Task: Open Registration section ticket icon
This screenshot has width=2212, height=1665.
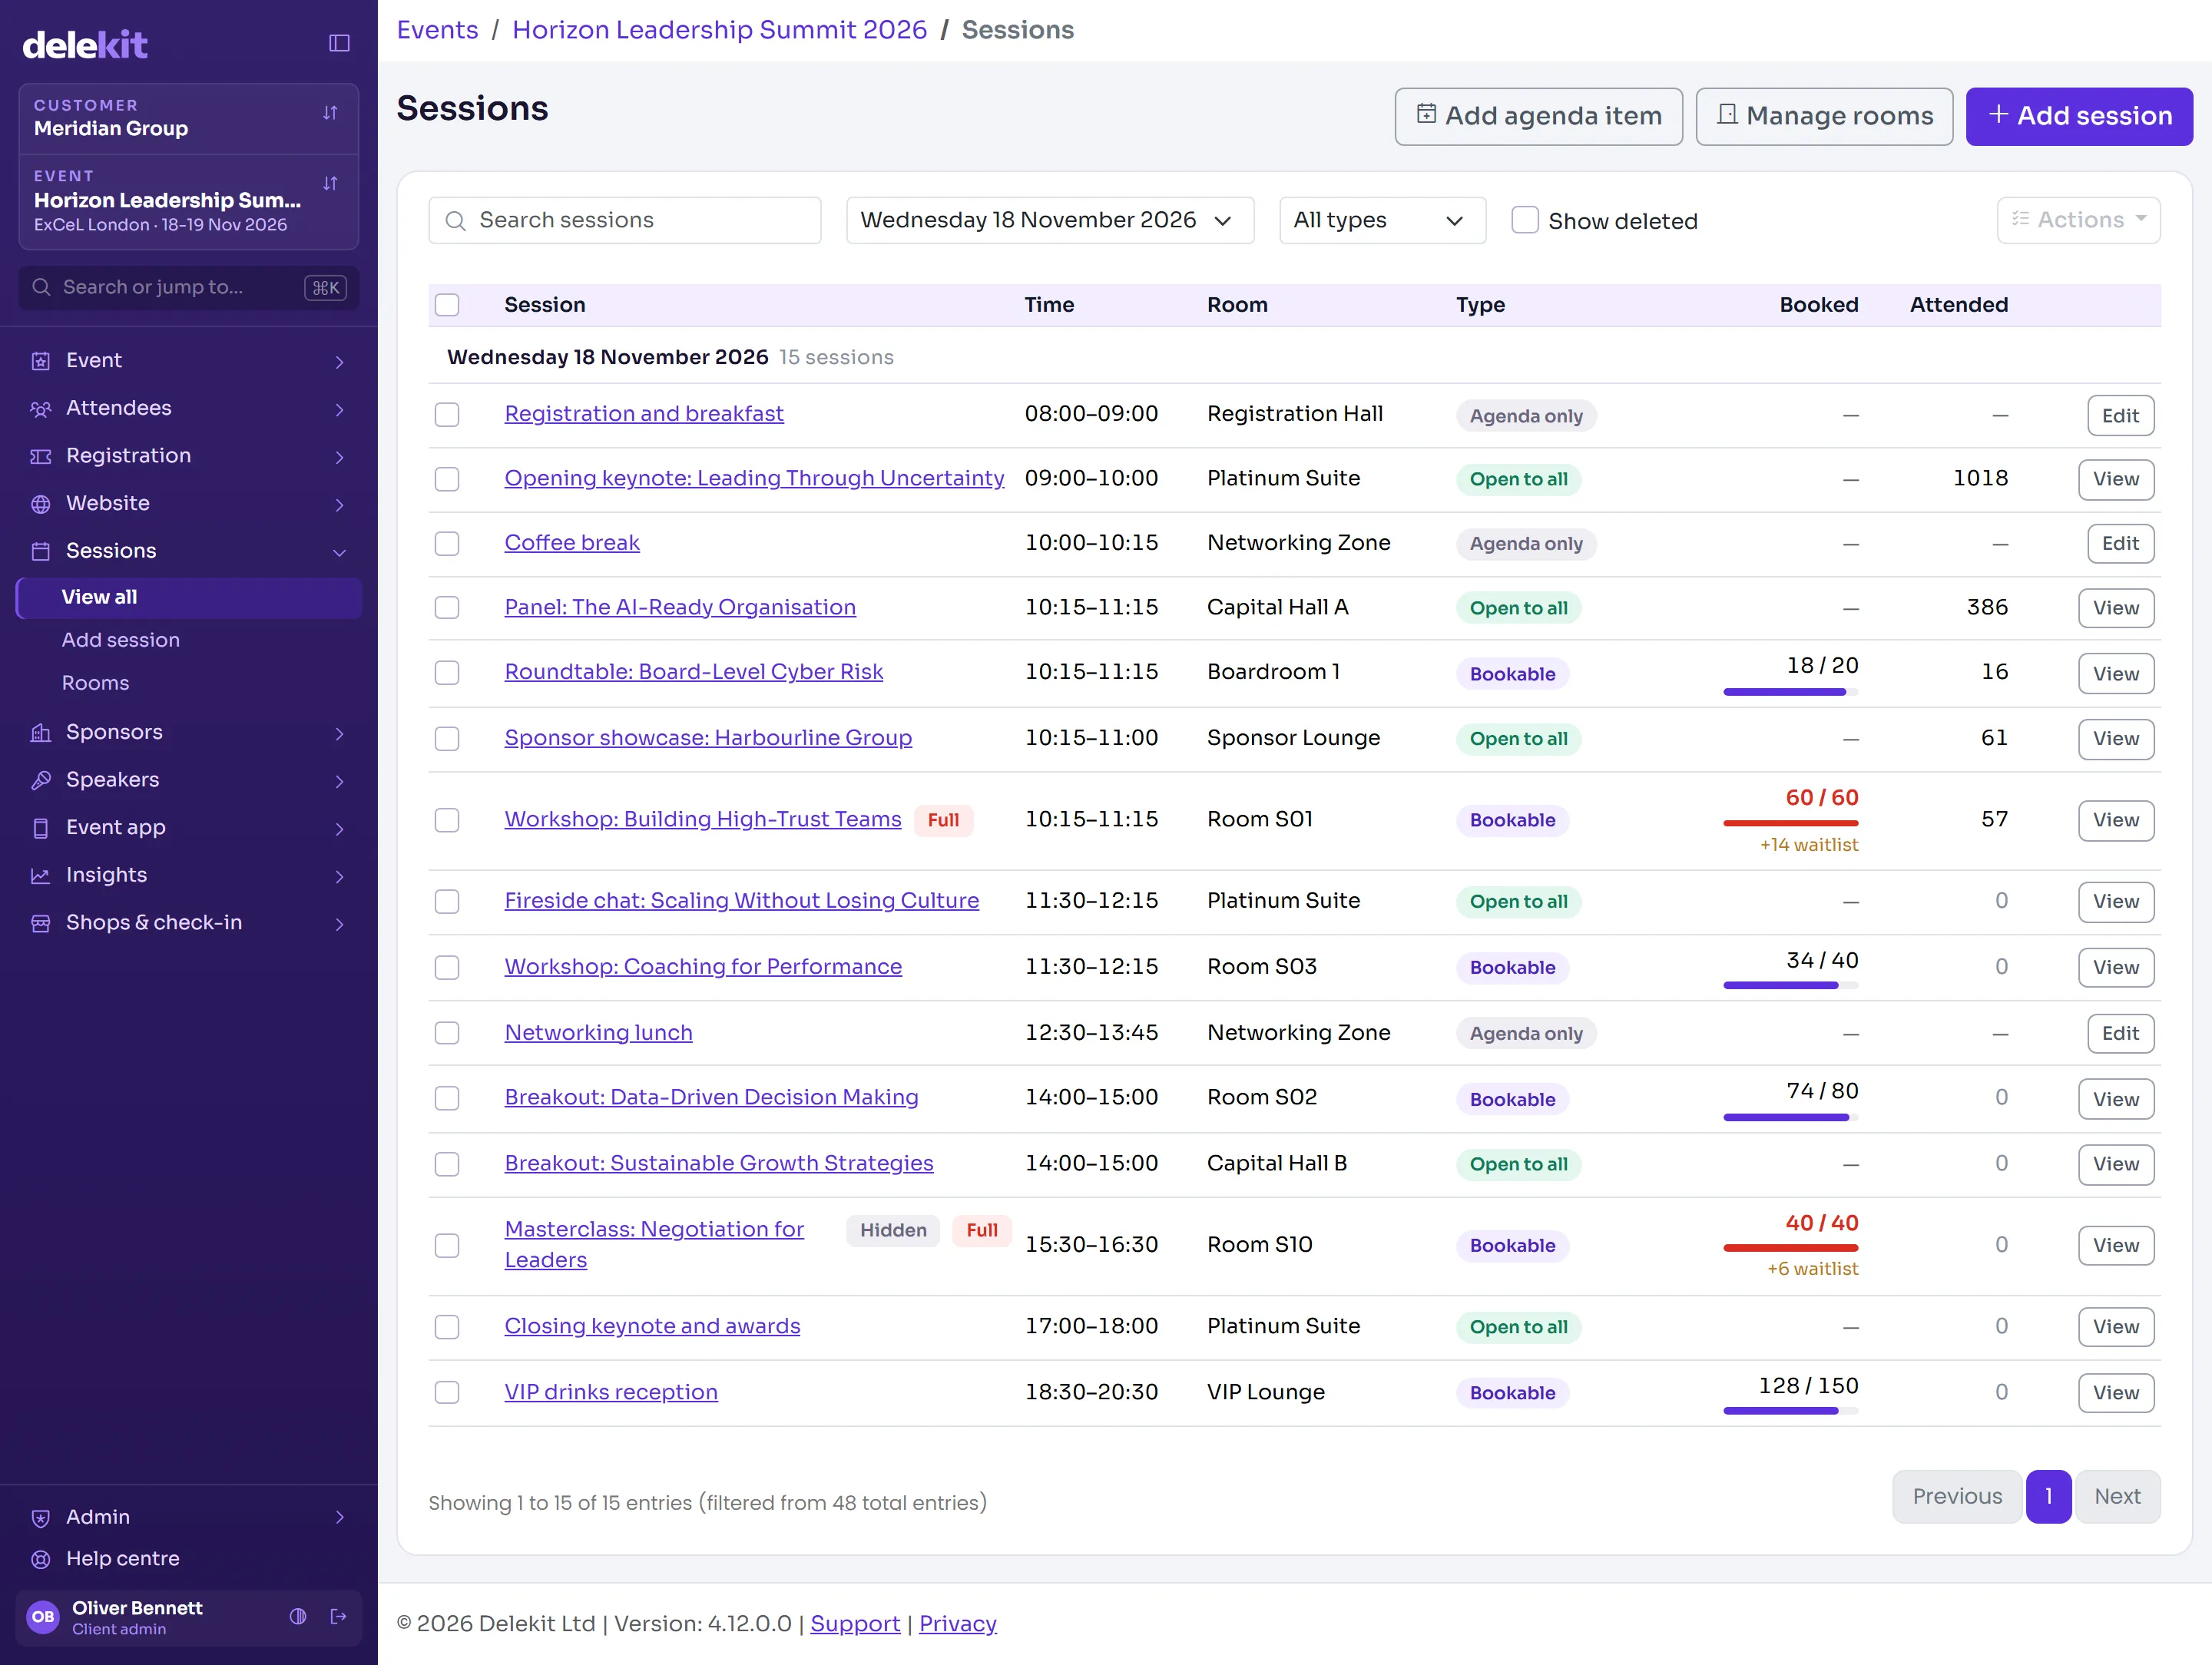Action: pyautogui.click(x=40, y=456)
